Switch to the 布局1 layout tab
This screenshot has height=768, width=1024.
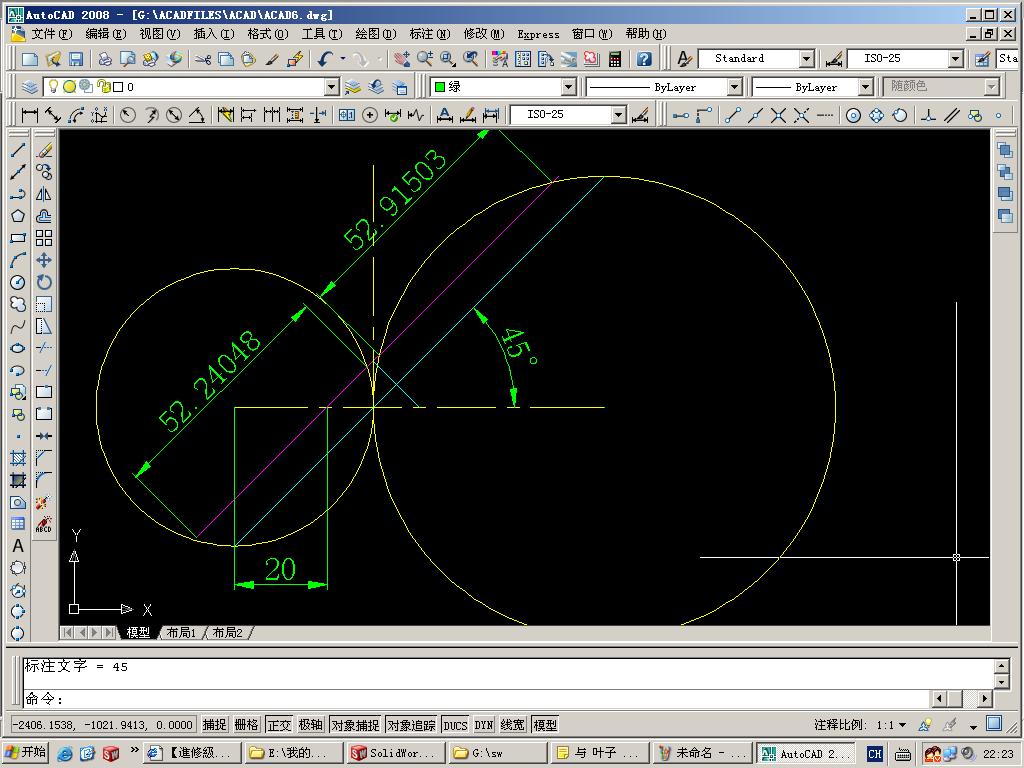(181, 632)
